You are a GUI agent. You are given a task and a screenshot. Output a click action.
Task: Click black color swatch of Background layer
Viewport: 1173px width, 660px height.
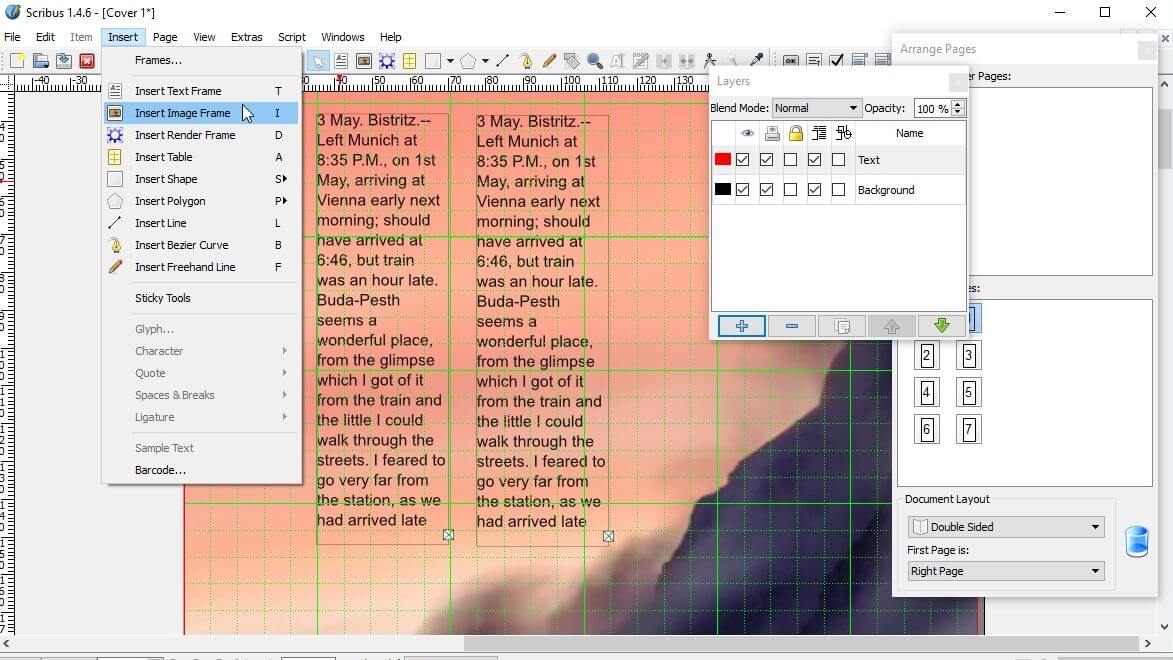[x=723, y=189]
